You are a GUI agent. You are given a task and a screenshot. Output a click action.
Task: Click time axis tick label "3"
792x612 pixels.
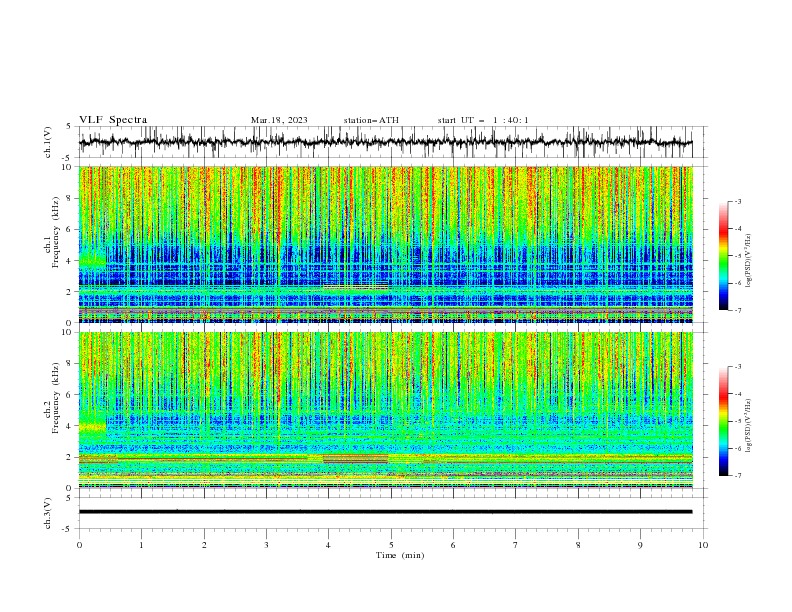click(266, 545)
